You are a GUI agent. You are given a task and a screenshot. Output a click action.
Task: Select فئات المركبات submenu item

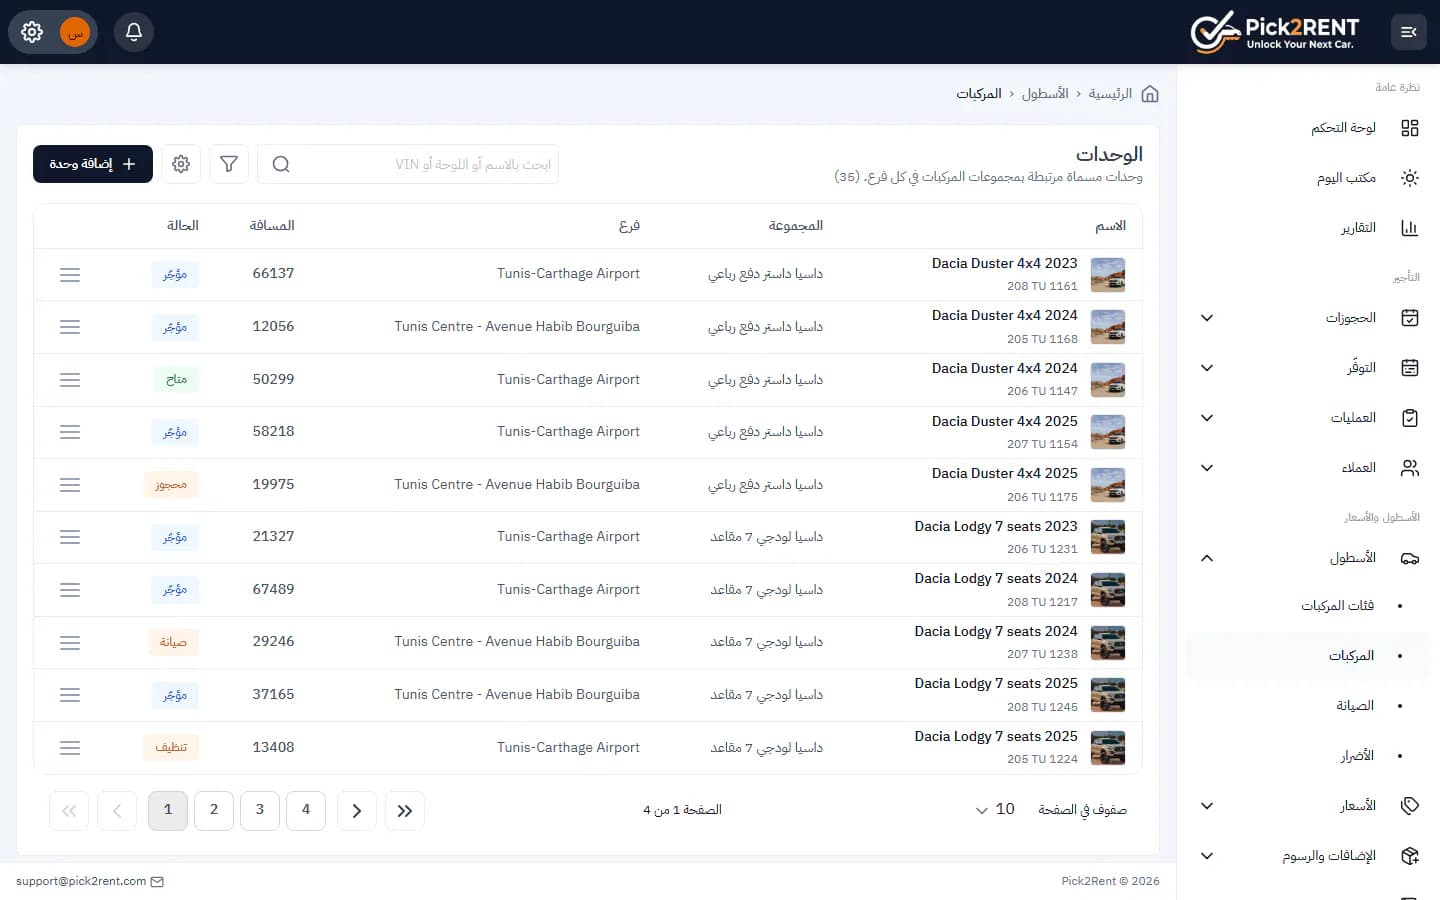click(x=1308, y=606)
